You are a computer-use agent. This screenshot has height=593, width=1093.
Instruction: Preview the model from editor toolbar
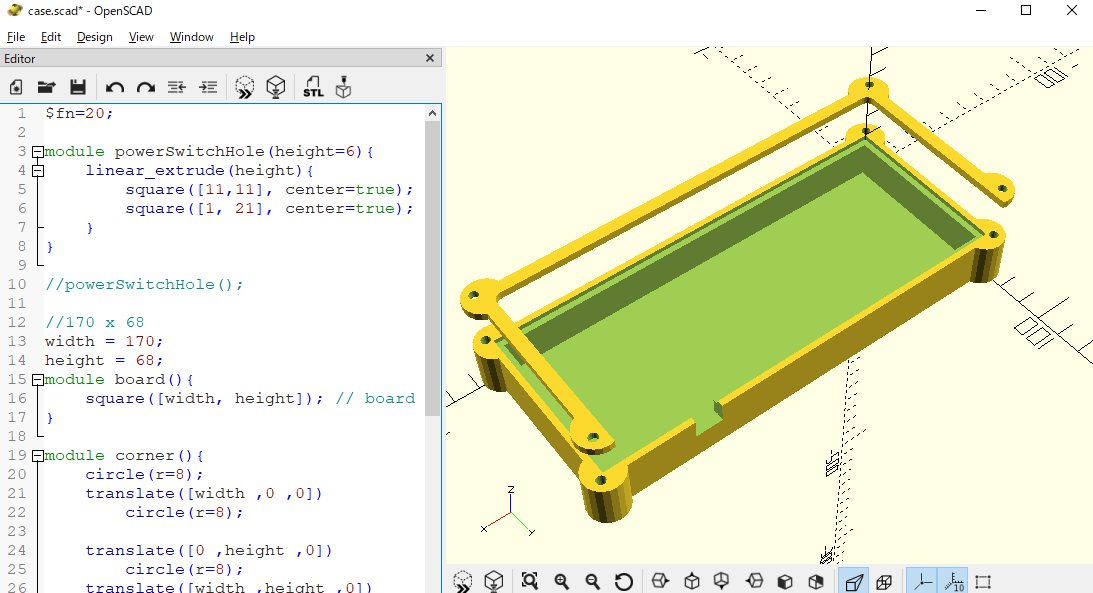[245, 87]
